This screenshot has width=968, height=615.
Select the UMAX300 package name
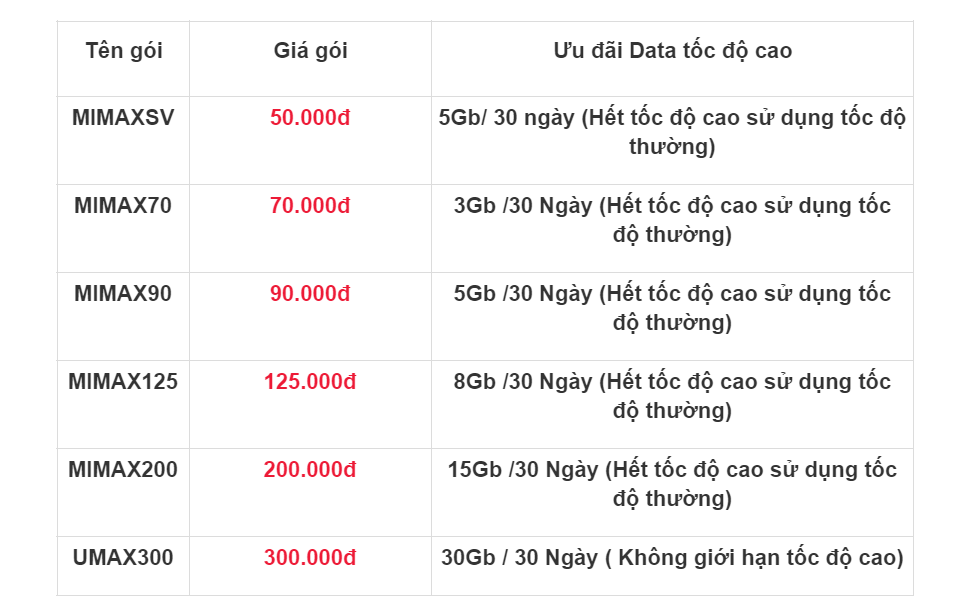(x=123, y=558)
